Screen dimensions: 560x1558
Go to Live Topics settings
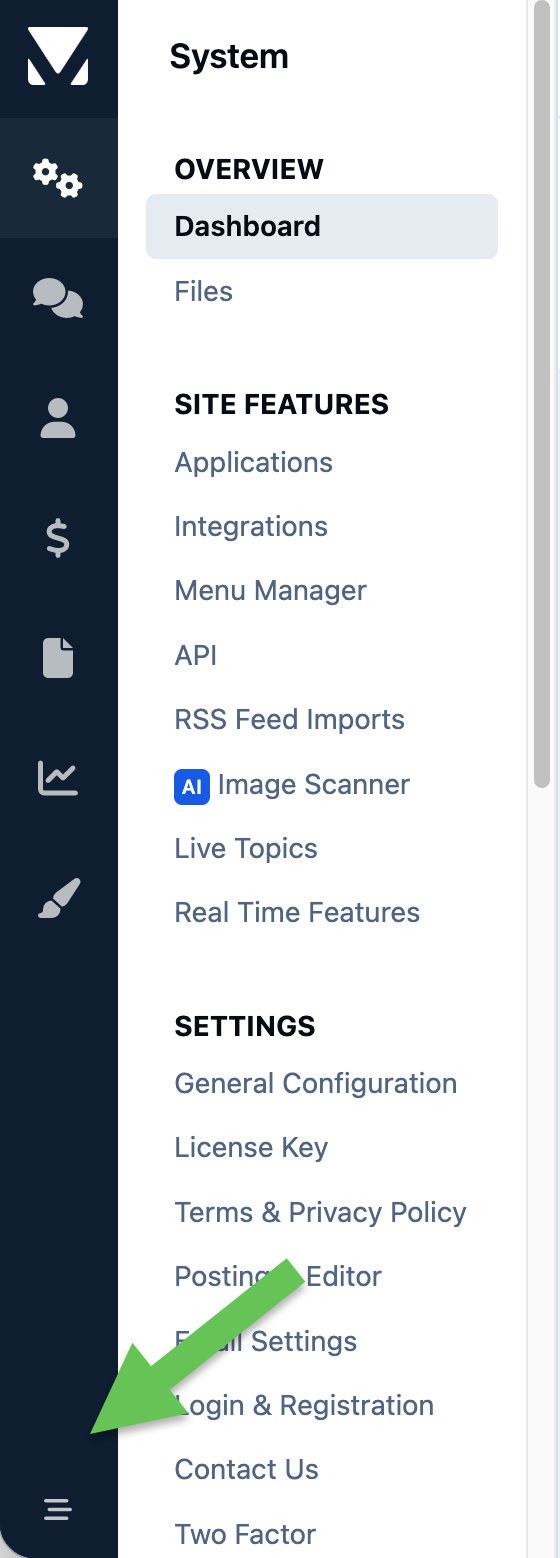click(x=246, y=848)
